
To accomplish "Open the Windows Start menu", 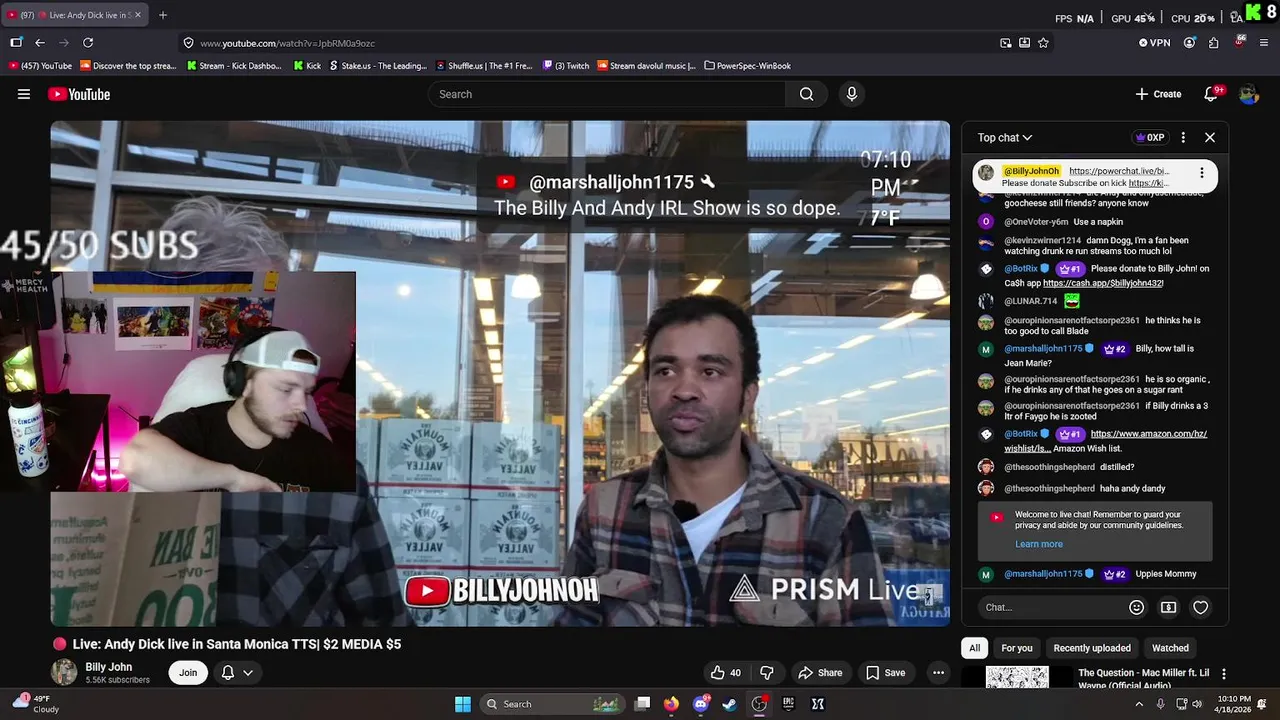I will pyautogui.click(x=463, y=704).
